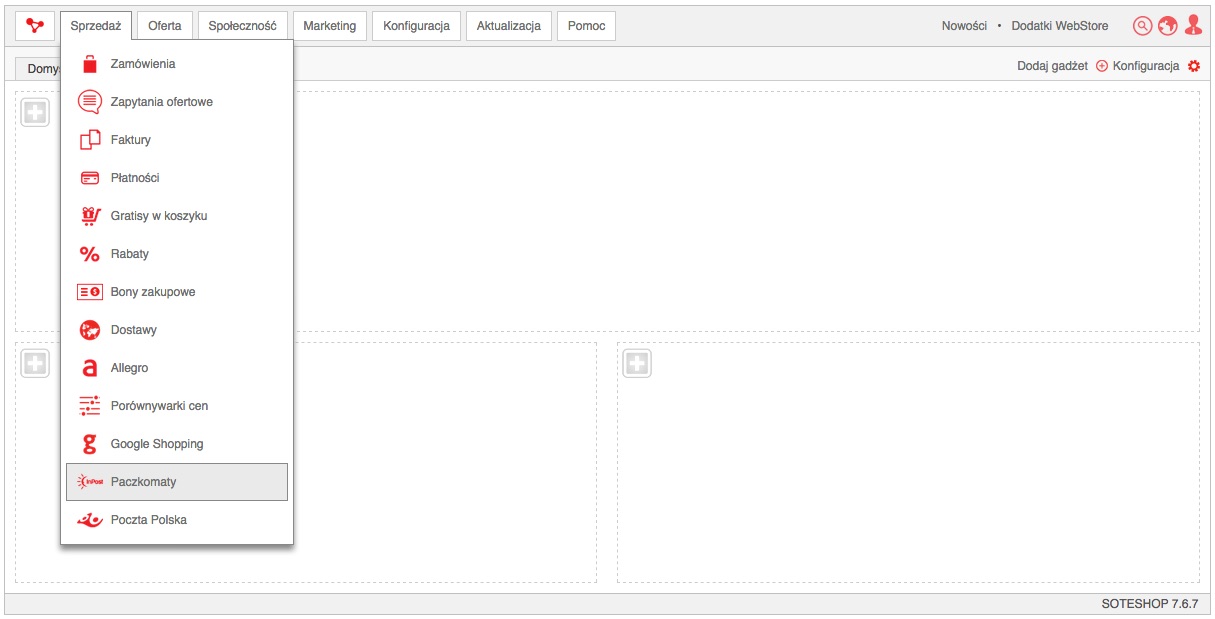Click the Porównywarki cen sliders icon
This screenshot has width=1215, height=619.
90,406
